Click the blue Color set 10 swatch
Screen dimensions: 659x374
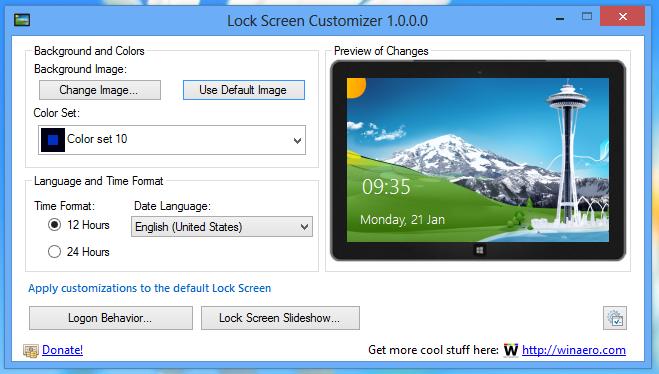[x=53, y=140]
